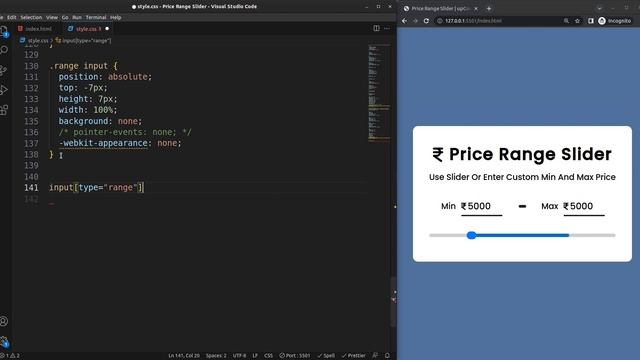Open the Manage gear menu
The height and width of the screenshot is (360, 640).
[4, 341]
